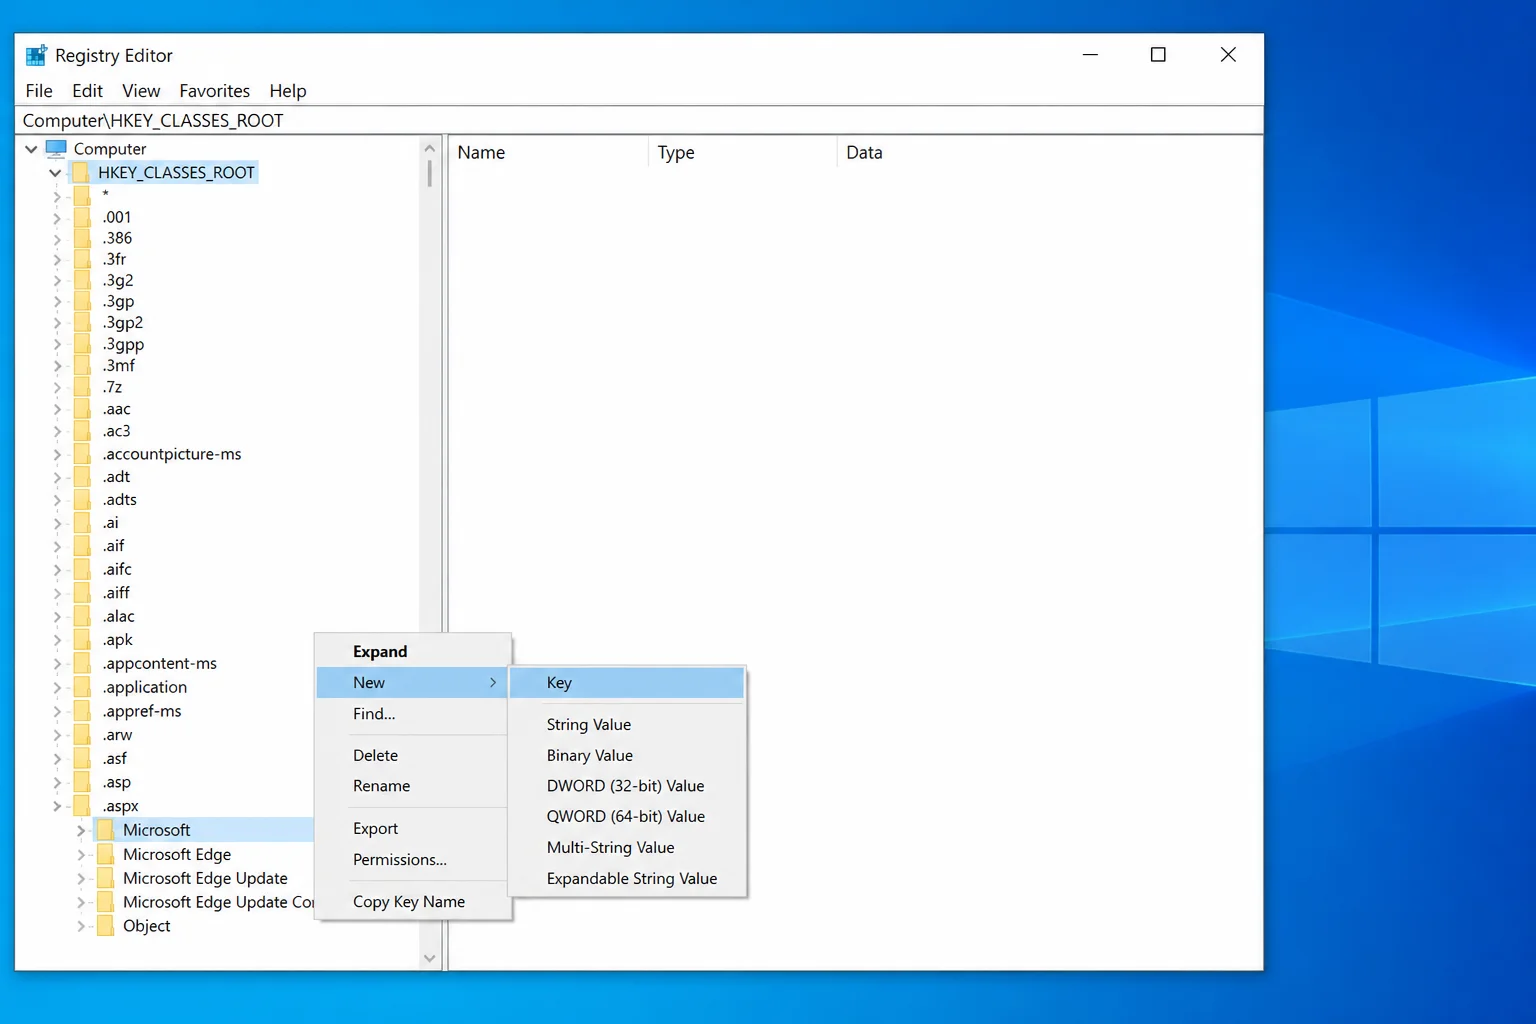Image resolution: width=1536 pixels, height=1024 pixels.
Task: Click the Name column header
Action: pos(548,153)
